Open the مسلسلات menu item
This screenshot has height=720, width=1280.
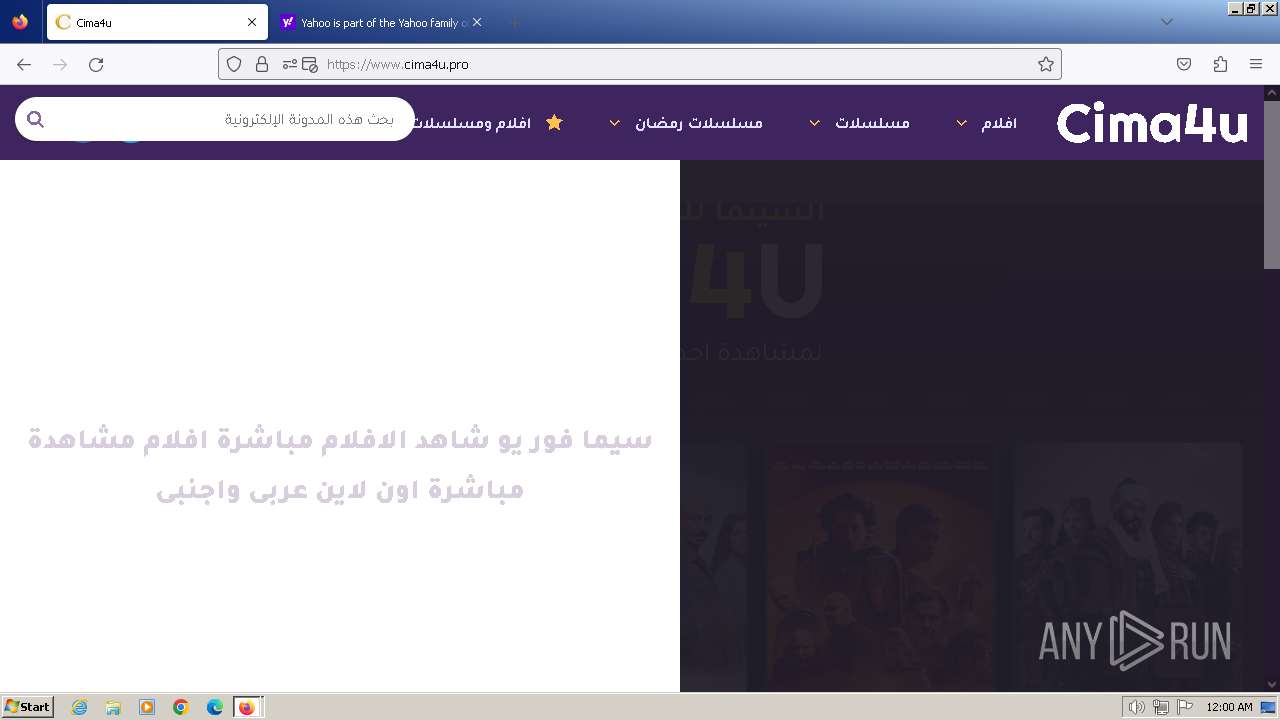pyautogui.click(x=873, y=123)
